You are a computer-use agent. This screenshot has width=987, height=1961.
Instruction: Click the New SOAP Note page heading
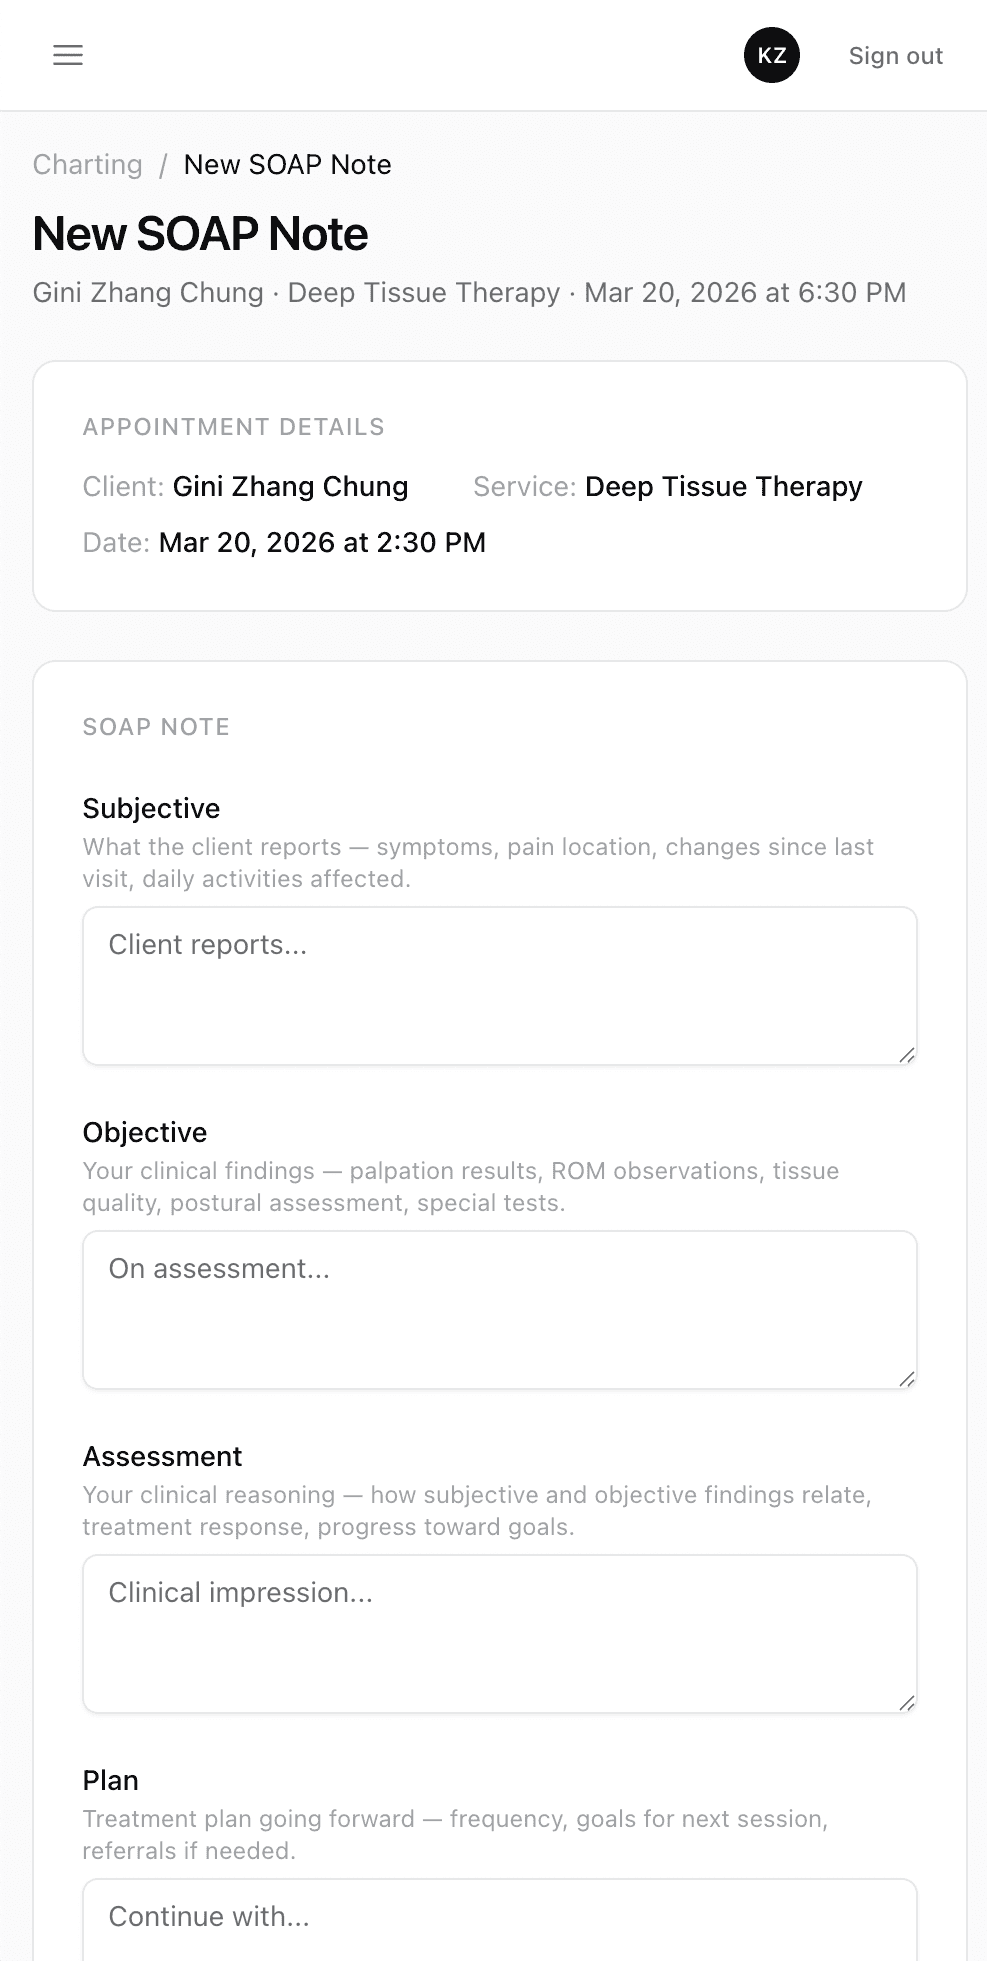pyautogui.click(x=200, y=234)
